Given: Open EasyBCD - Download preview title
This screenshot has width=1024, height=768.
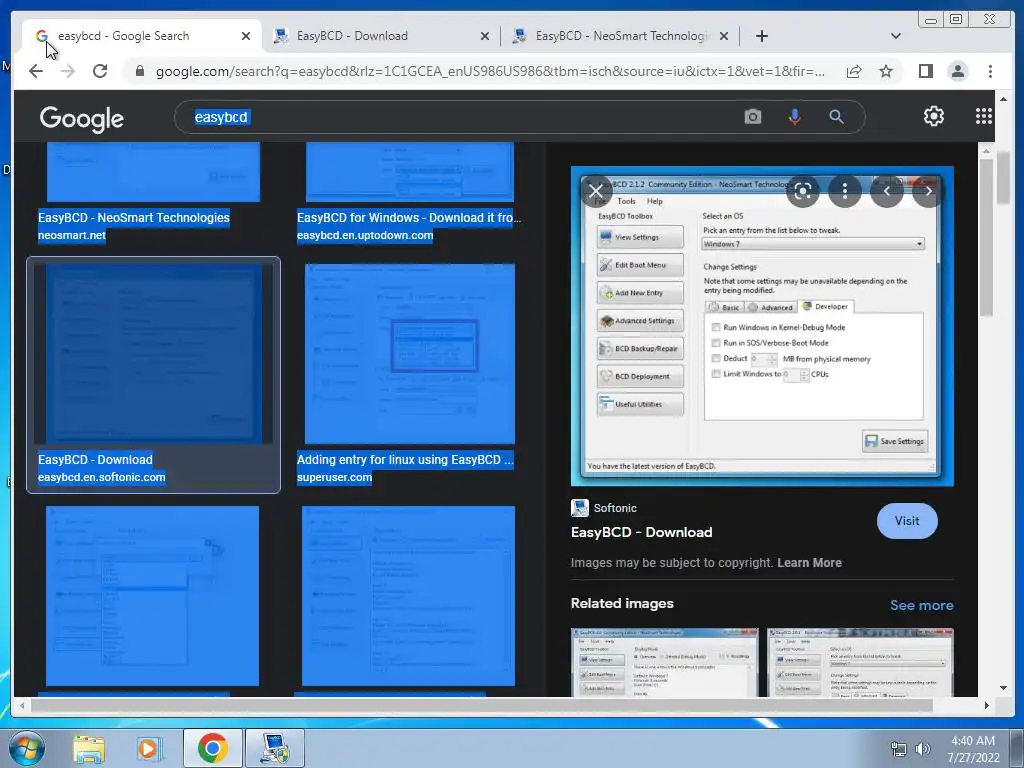Looking at the screenshot, I should 641,532.
